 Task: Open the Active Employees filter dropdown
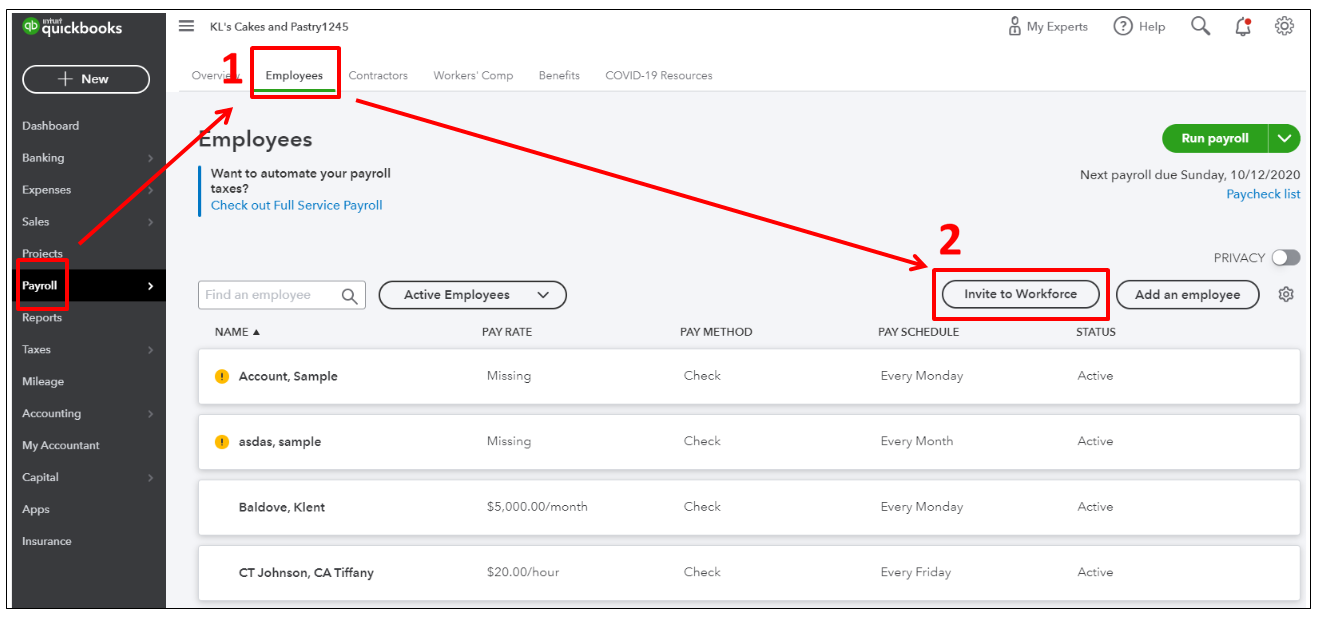coord(473,295)
